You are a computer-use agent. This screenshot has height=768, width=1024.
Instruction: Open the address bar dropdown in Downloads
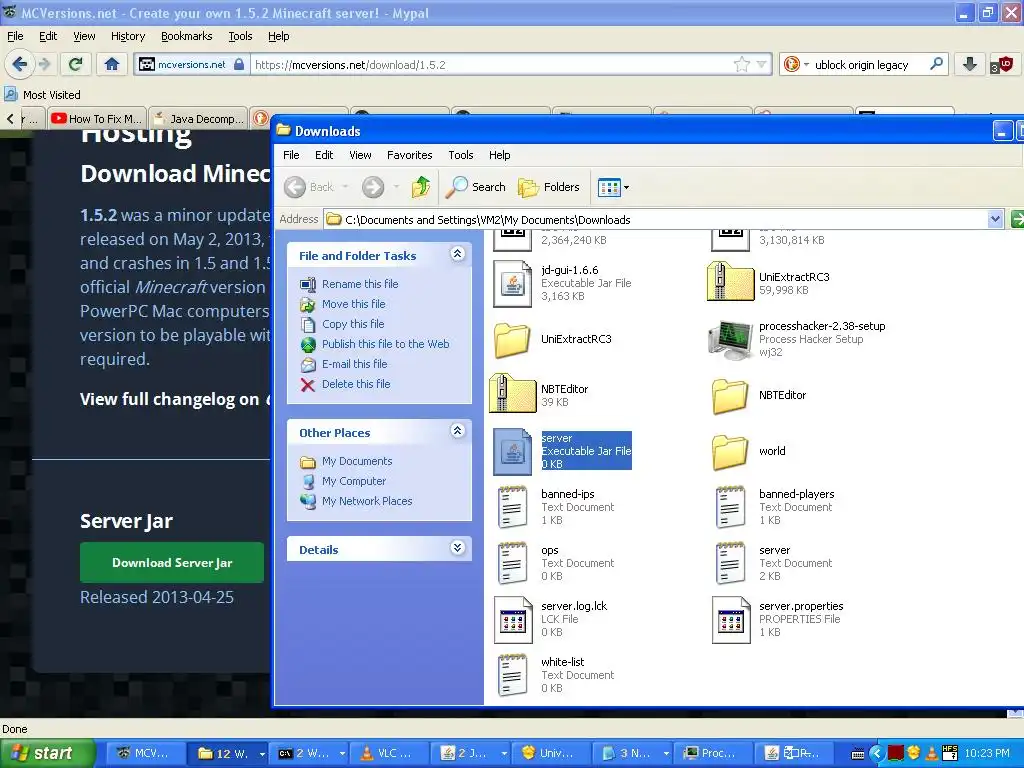coord(995,219)
